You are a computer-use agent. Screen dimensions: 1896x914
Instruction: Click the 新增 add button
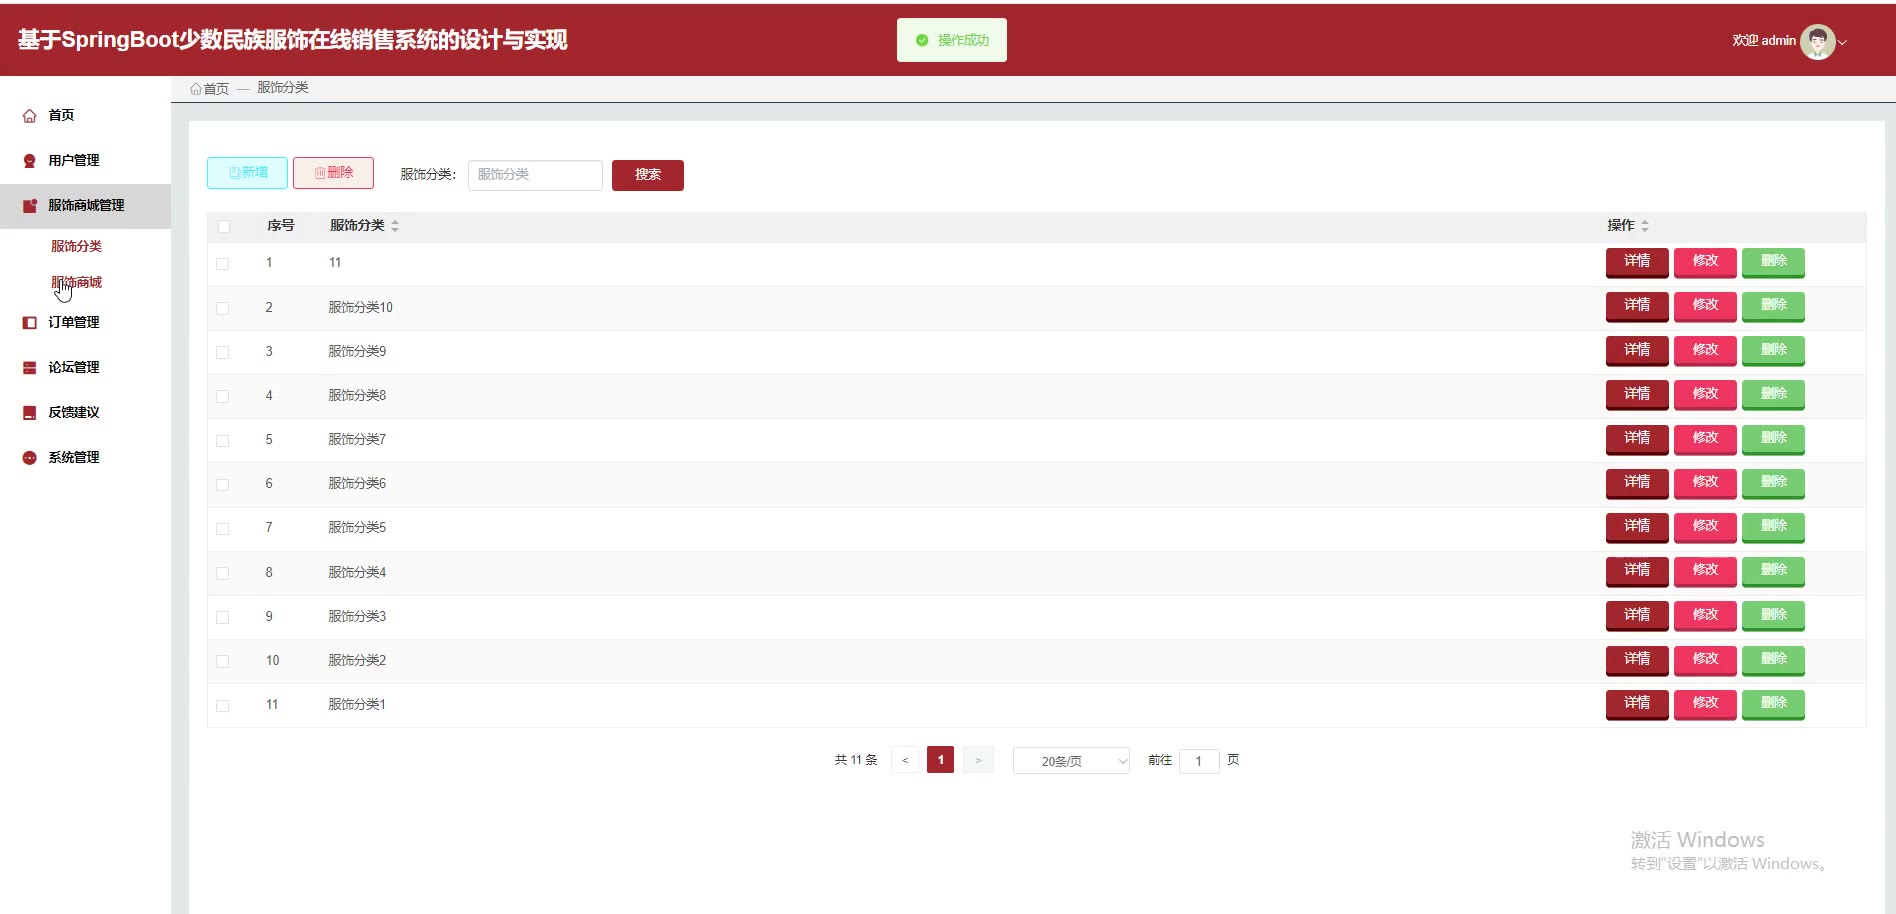click(x=247, y=173)
